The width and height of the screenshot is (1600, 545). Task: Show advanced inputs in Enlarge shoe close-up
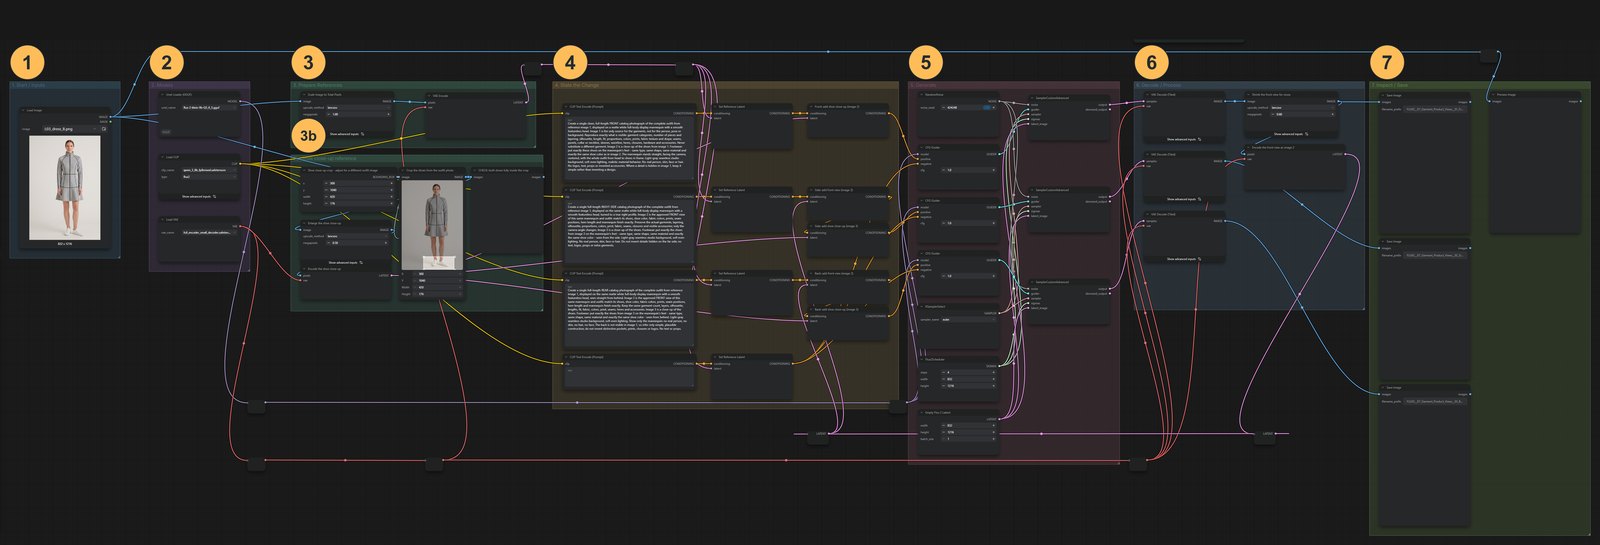click(x=347, y=263)
